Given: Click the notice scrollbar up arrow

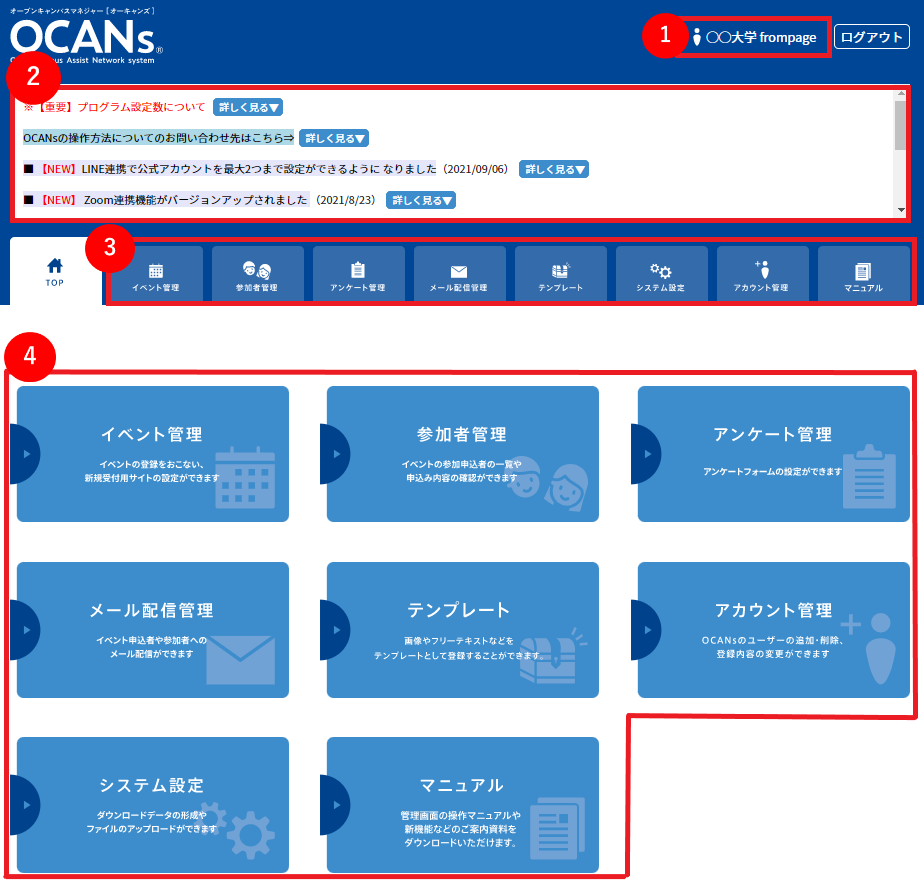Looking at the screenshot, I should tap(900, 94).
